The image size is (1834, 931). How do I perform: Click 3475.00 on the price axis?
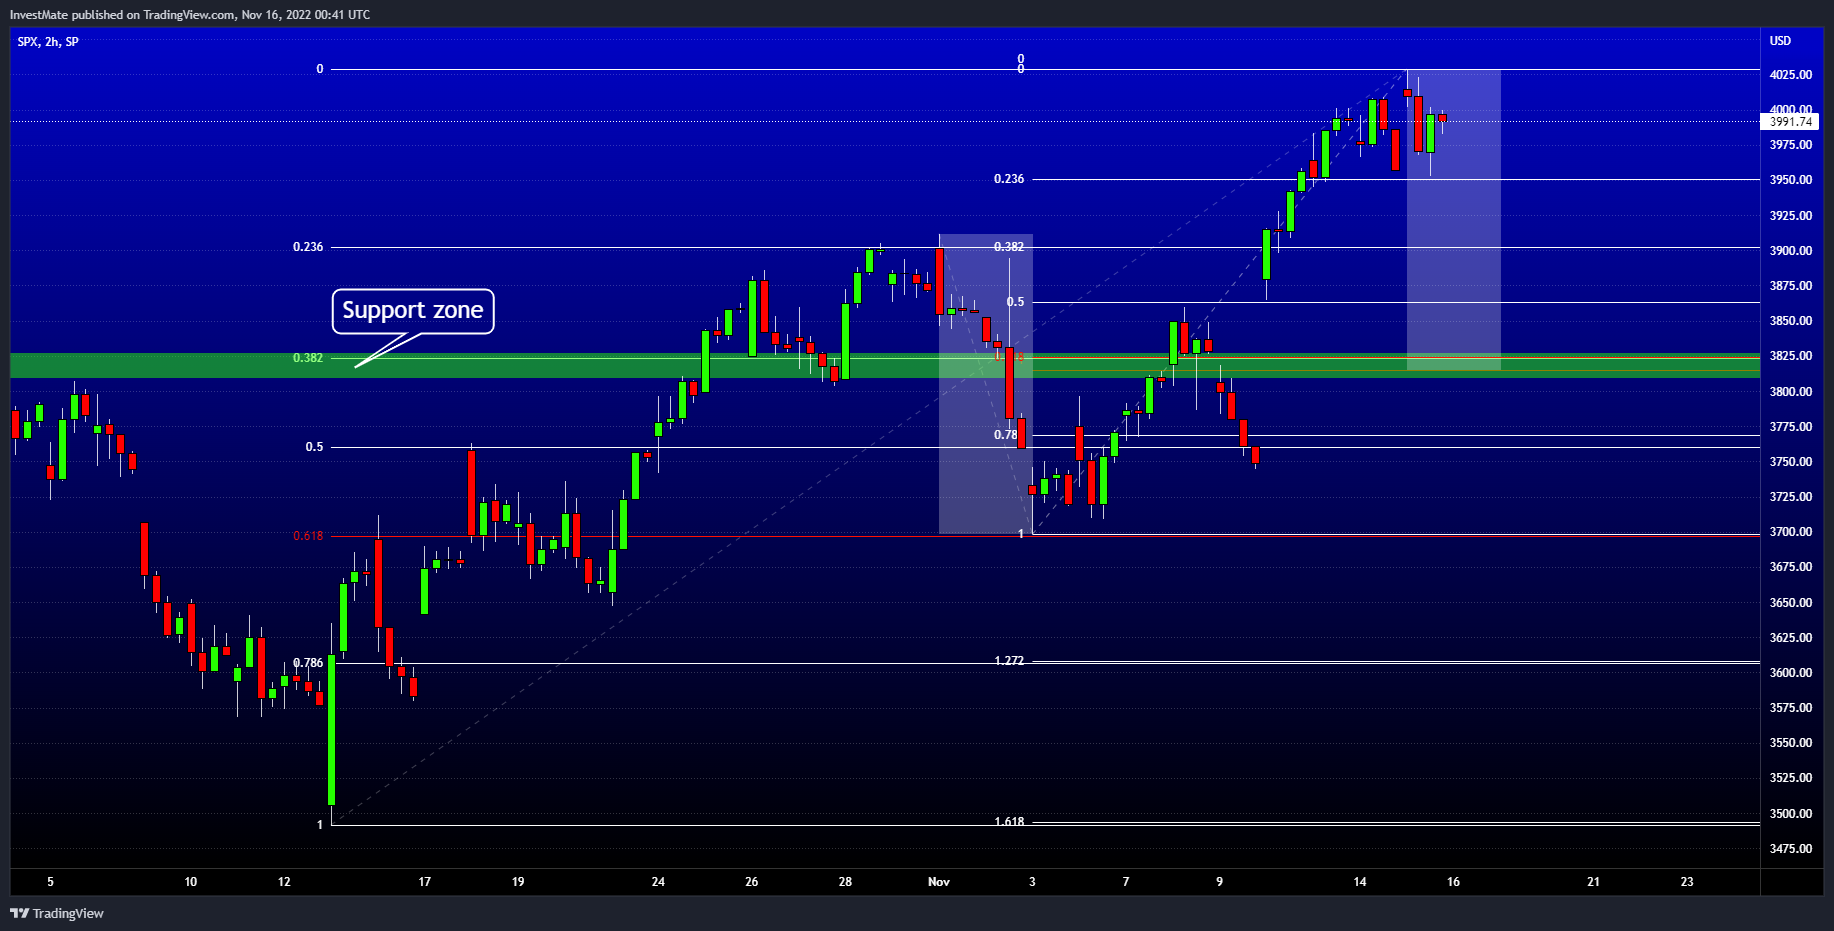pyautogui.click(x=1790, y=849)
